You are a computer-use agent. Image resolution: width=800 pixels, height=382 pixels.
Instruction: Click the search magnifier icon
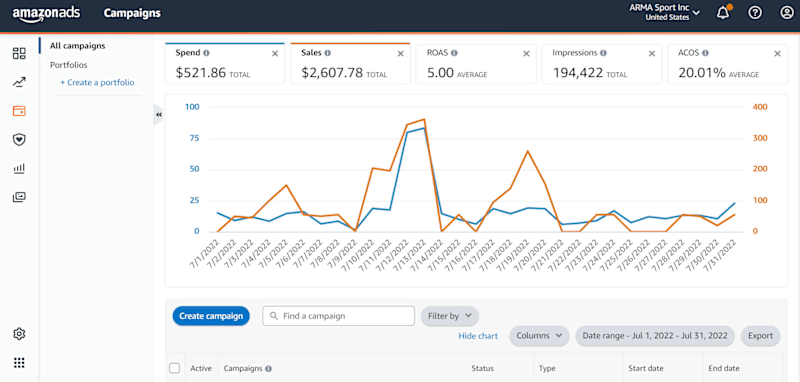point(273,316)
